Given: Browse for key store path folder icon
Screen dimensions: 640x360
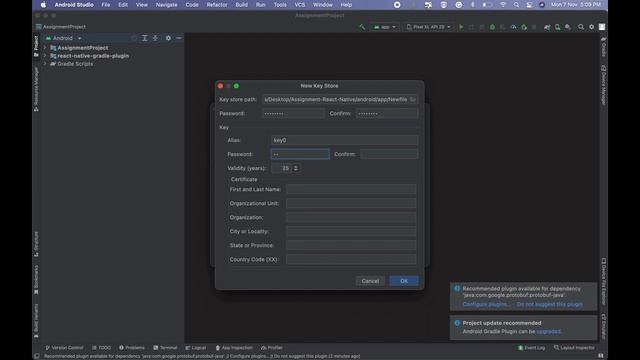Looking at the screenshot, I should [413, 99].
